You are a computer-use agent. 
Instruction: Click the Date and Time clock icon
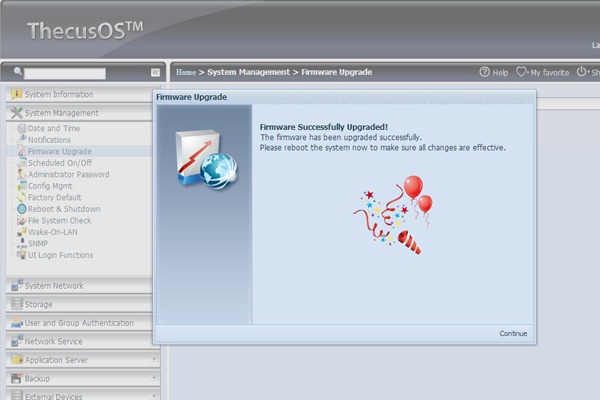click(22, 128)
